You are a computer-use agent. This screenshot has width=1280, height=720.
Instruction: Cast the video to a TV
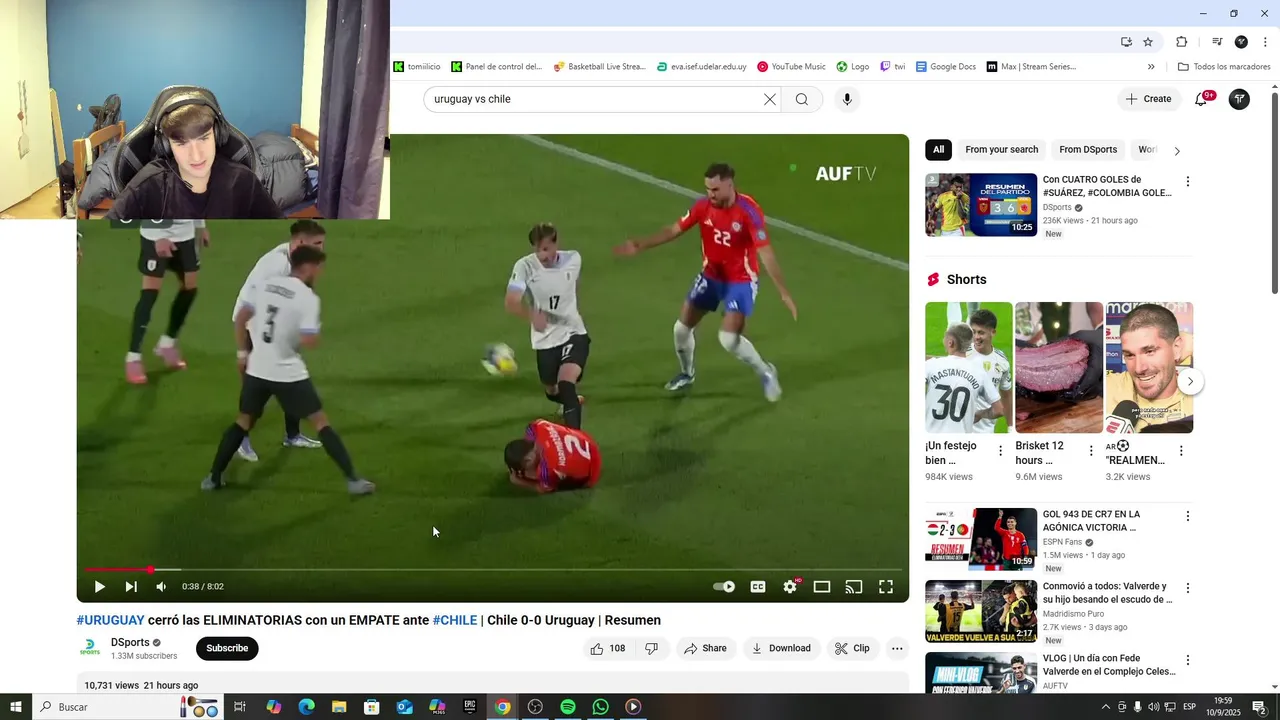click(x=854, y=587)
